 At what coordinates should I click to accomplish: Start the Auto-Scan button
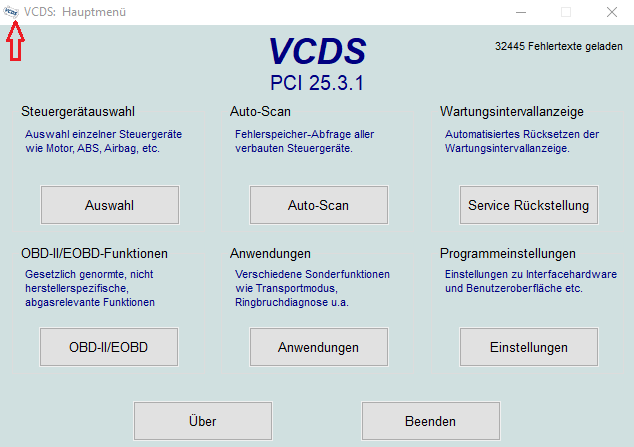pos(319,205)
